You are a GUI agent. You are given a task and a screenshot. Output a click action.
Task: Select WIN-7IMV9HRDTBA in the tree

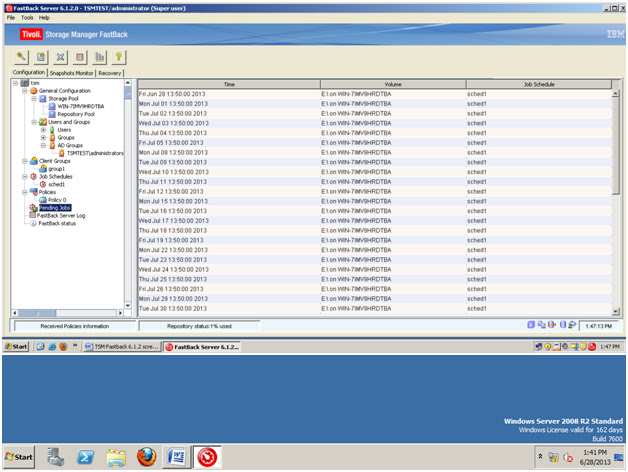[81, 107]
